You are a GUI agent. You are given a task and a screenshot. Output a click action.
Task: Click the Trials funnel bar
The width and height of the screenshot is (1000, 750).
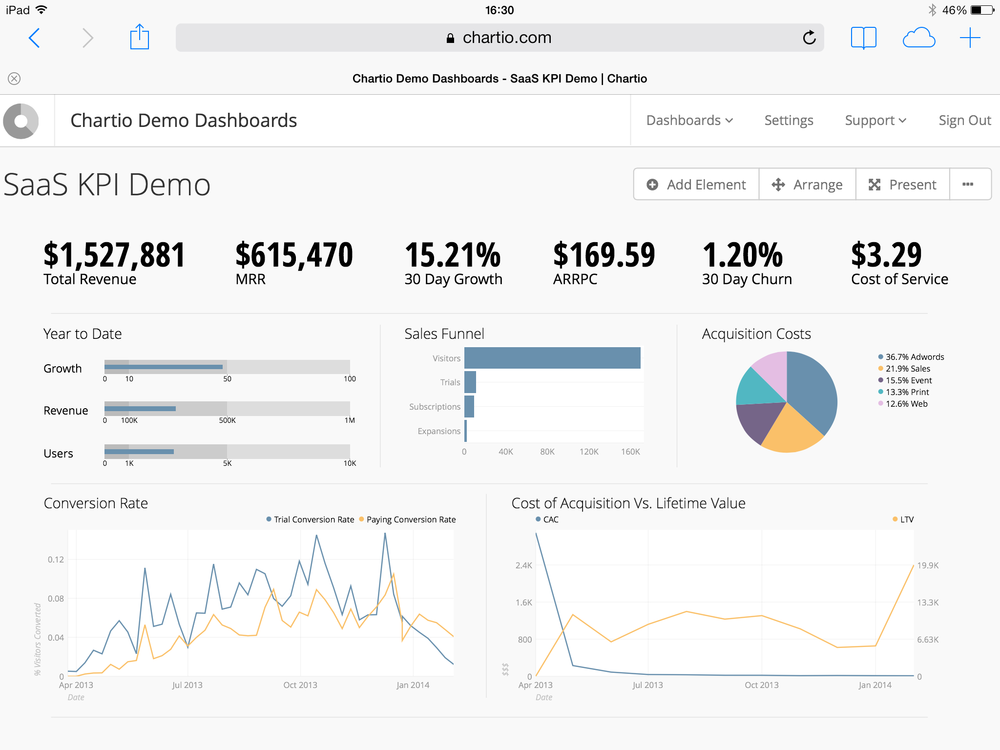(470, 382)
